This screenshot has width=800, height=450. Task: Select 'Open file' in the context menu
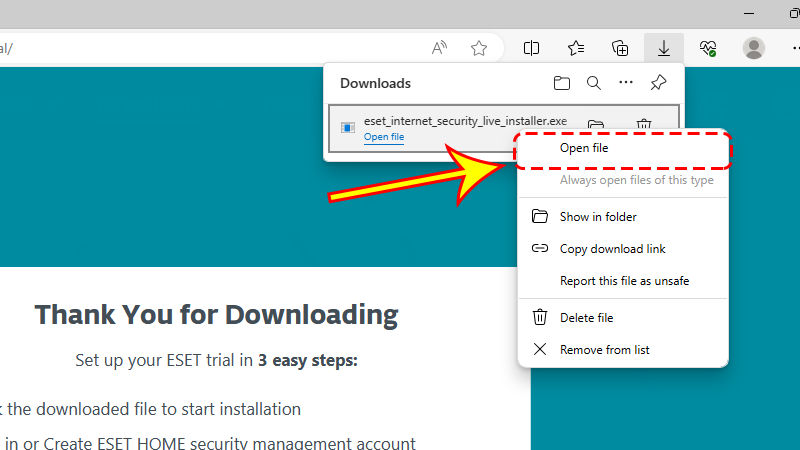[x=623, y=148]
